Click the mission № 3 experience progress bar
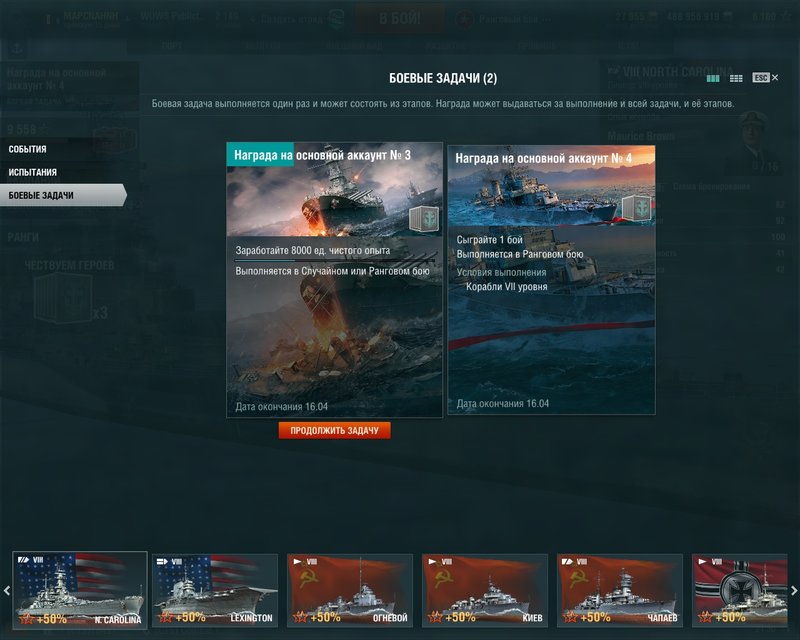The height and width of the screenshot is (640, 800). (335, 261)
